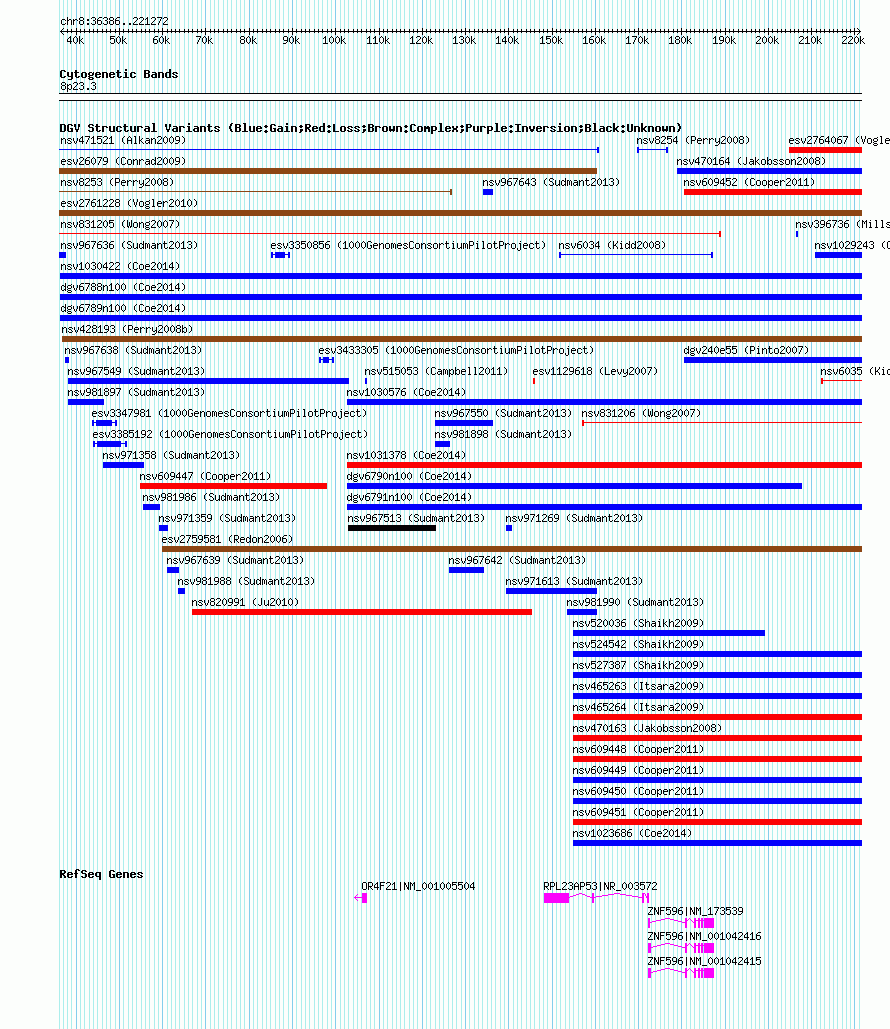Open the RPL23AP53|NR_003572 gene label
This screenshot has width=890, height=1029.
pyautogui.click(x=600, y=887)
